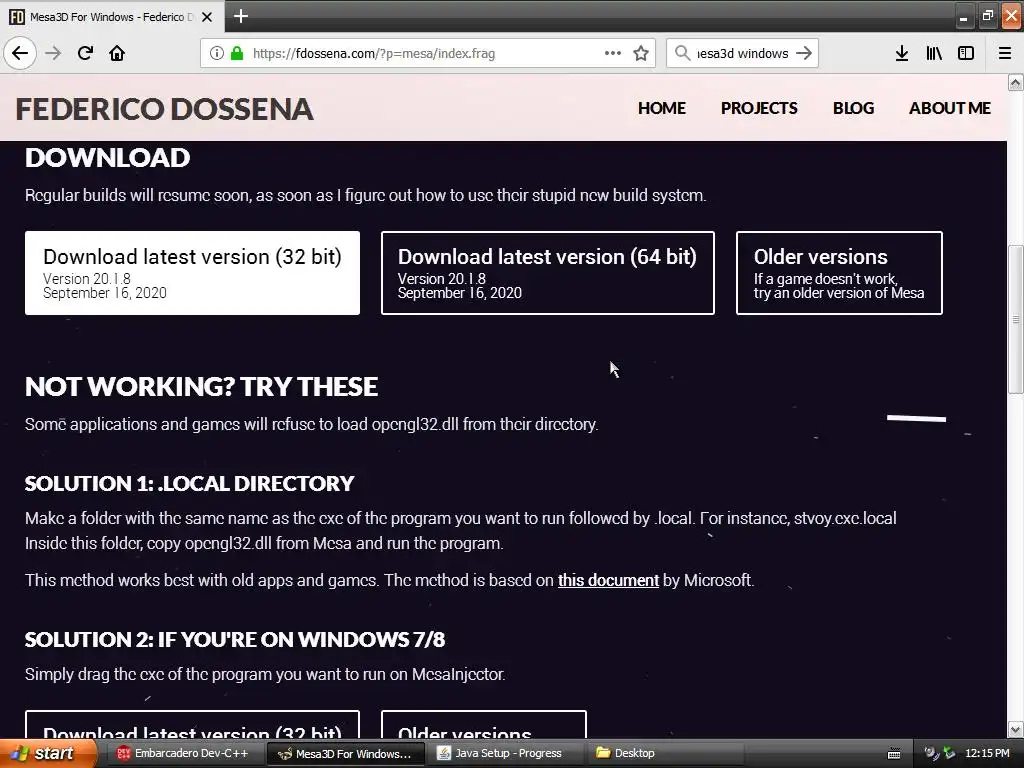
Task: Click the page scrollbar up arrow
Action: tap(1015, 82)
